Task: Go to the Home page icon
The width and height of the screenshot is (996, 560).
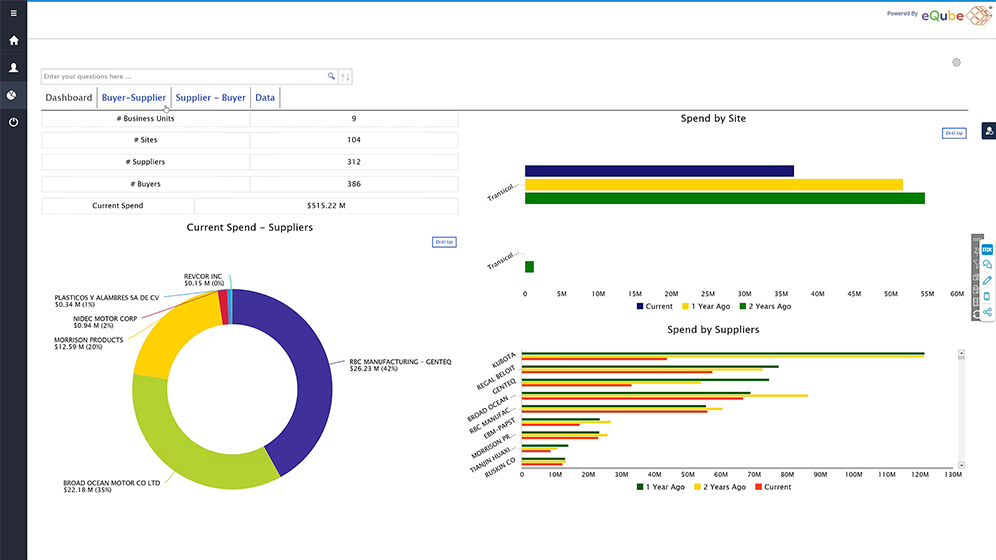Action: pos(13,41)
